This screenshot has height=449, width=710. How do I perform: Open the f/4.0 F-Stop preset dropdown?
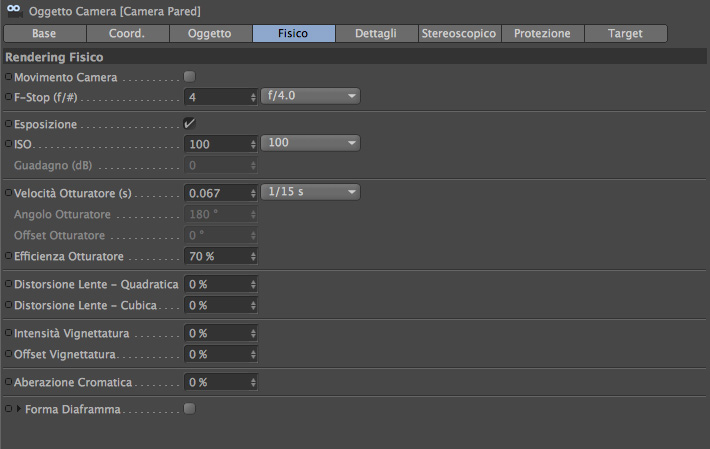pos(309,96)
